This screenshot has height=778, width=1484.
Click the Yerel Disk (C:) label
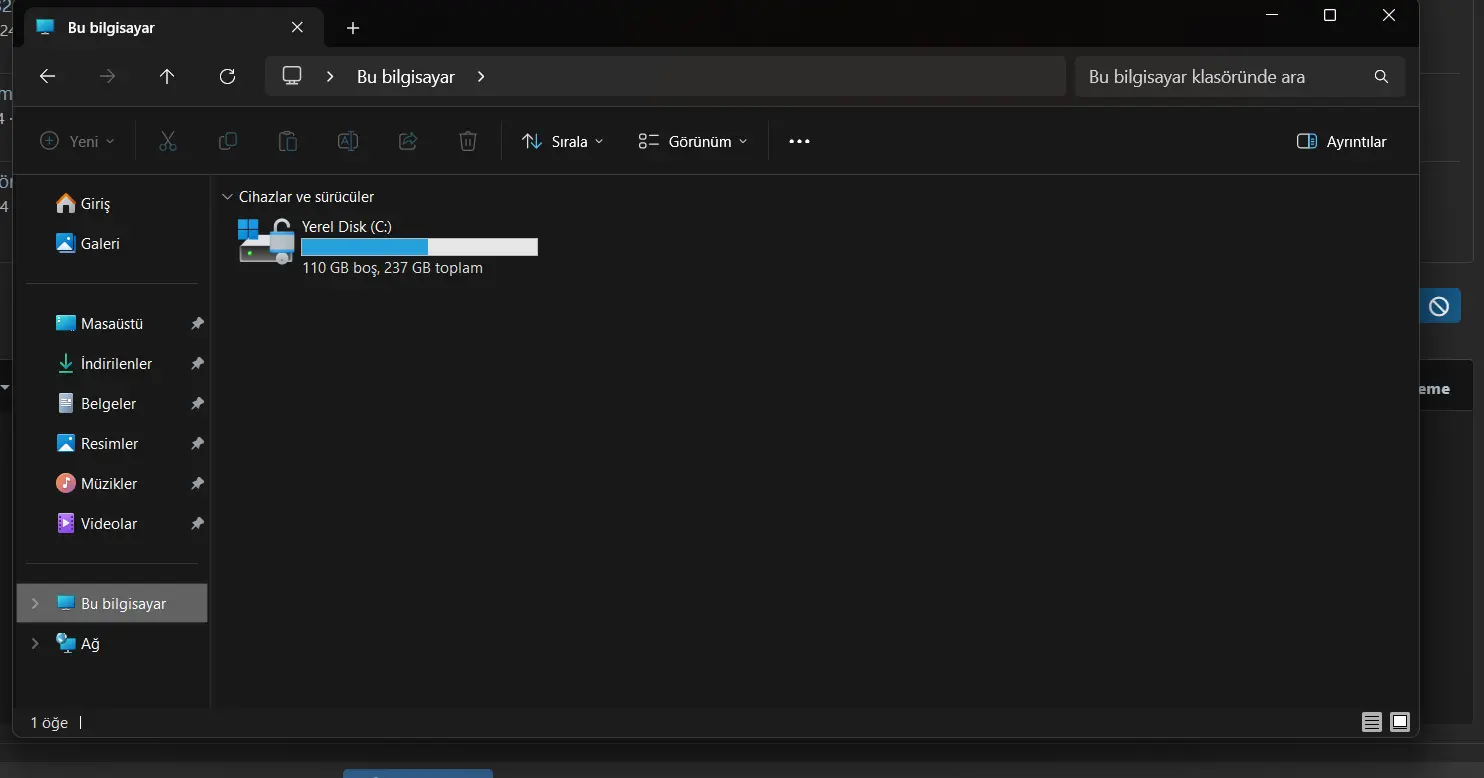pyautogui.click(x=347, y=227)
